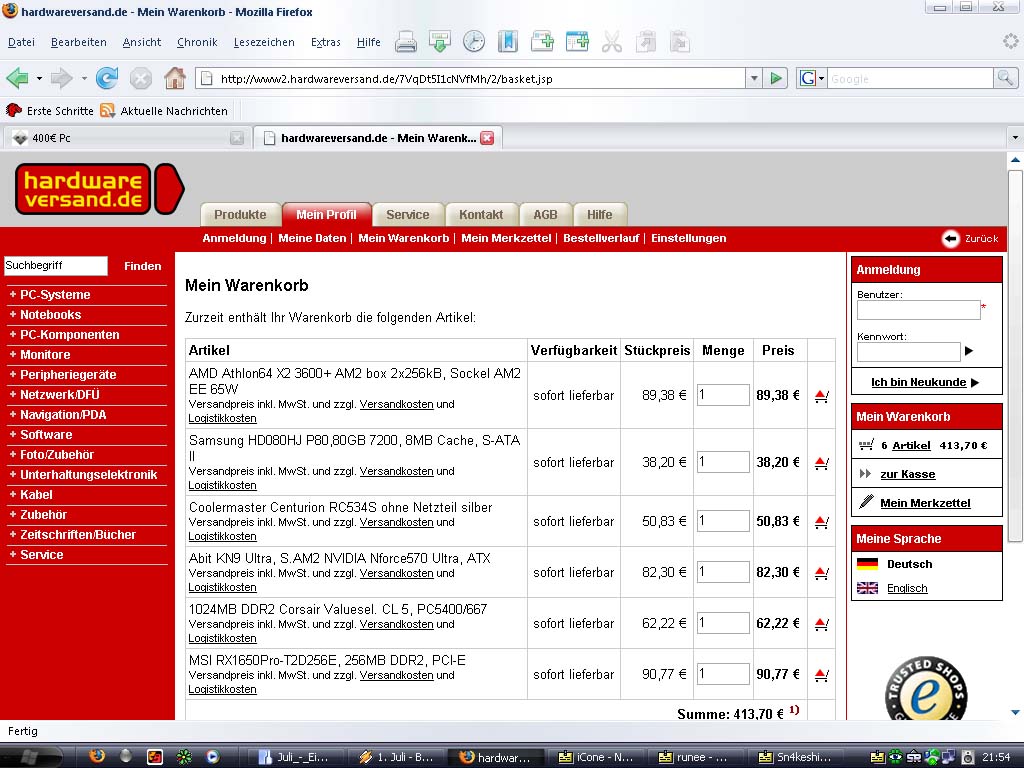This screenshot has height=768, width=1024.
Task: Click the stop loading icon
Action: (140, 79)
